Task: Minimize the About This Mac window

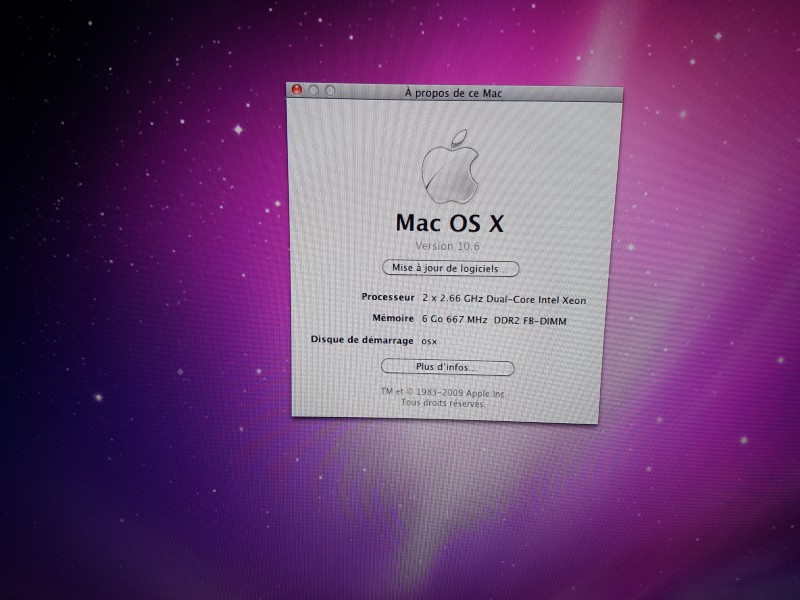Action: (x=313, y=90)
